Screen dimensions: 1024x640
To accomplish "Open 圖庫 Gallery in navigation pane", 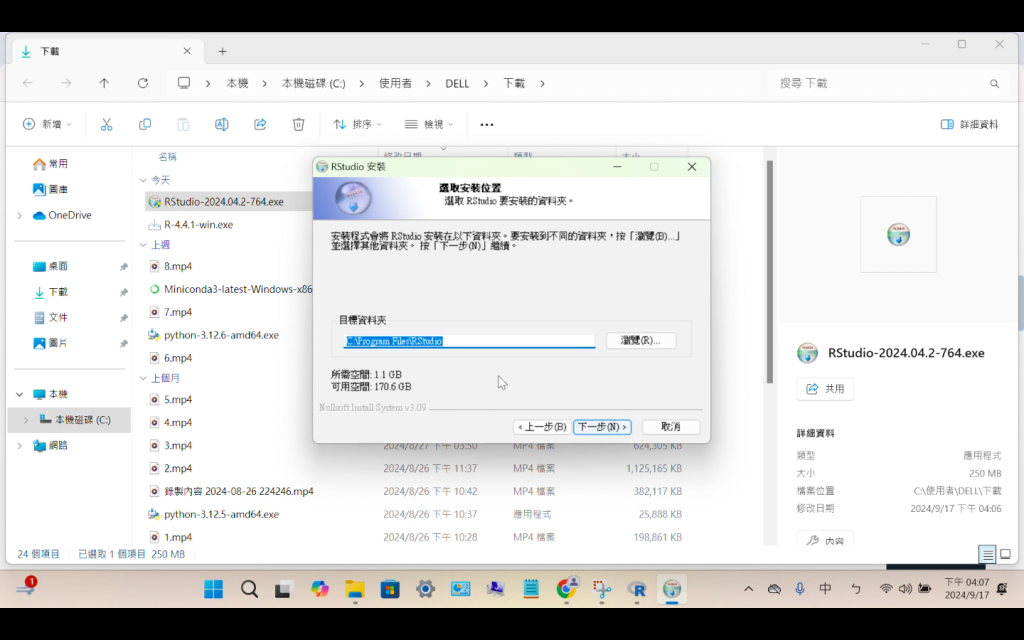I will (51, 189).
